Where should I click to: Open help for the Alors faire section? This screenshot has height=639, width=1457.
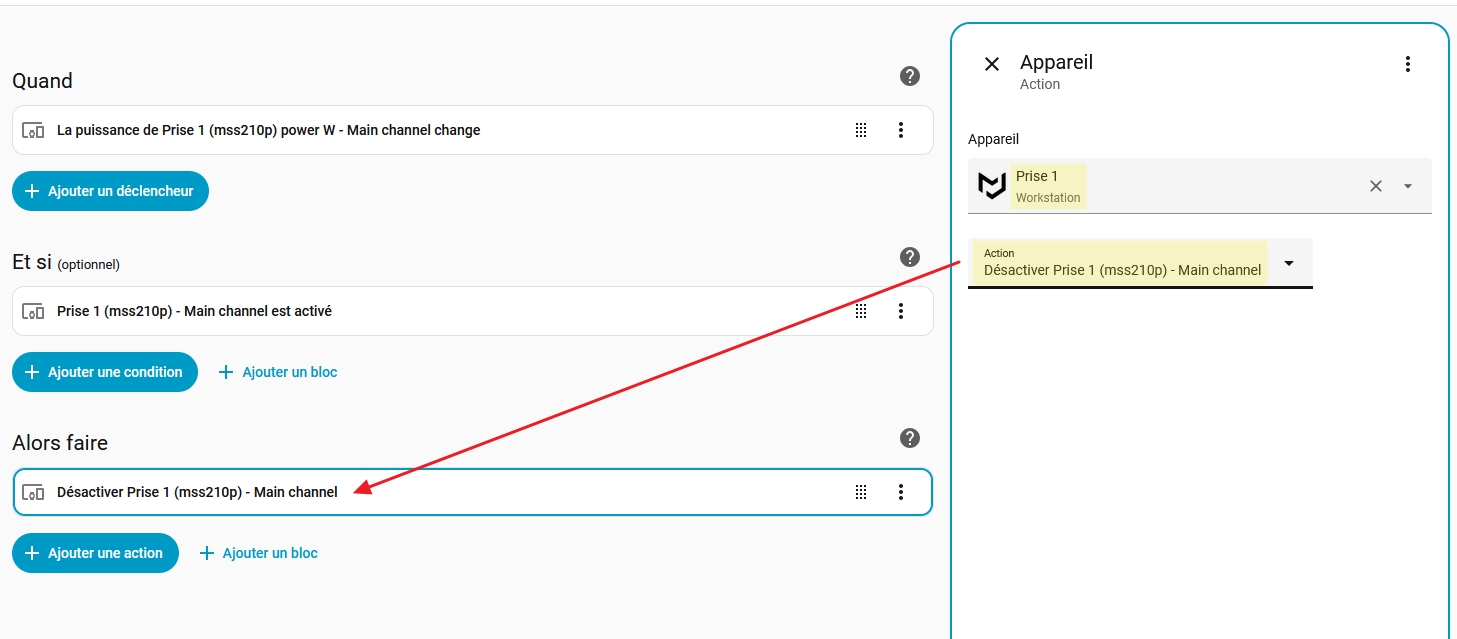[909, 438]
